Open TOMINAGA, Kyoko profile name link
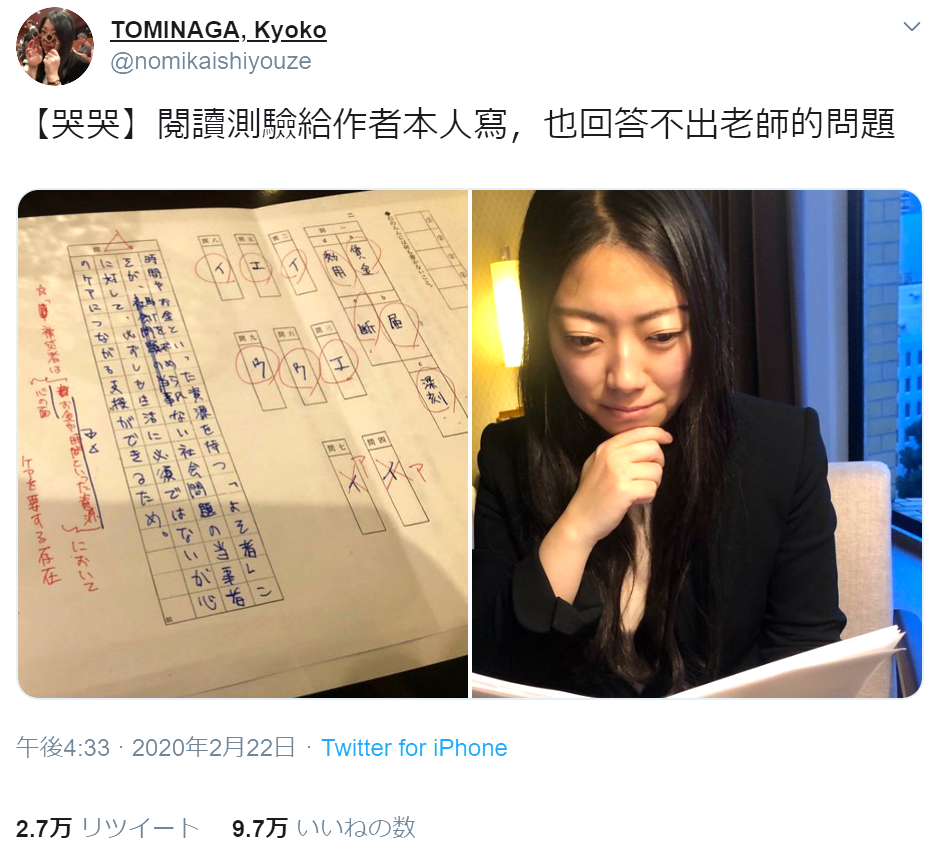 (219, 29)
